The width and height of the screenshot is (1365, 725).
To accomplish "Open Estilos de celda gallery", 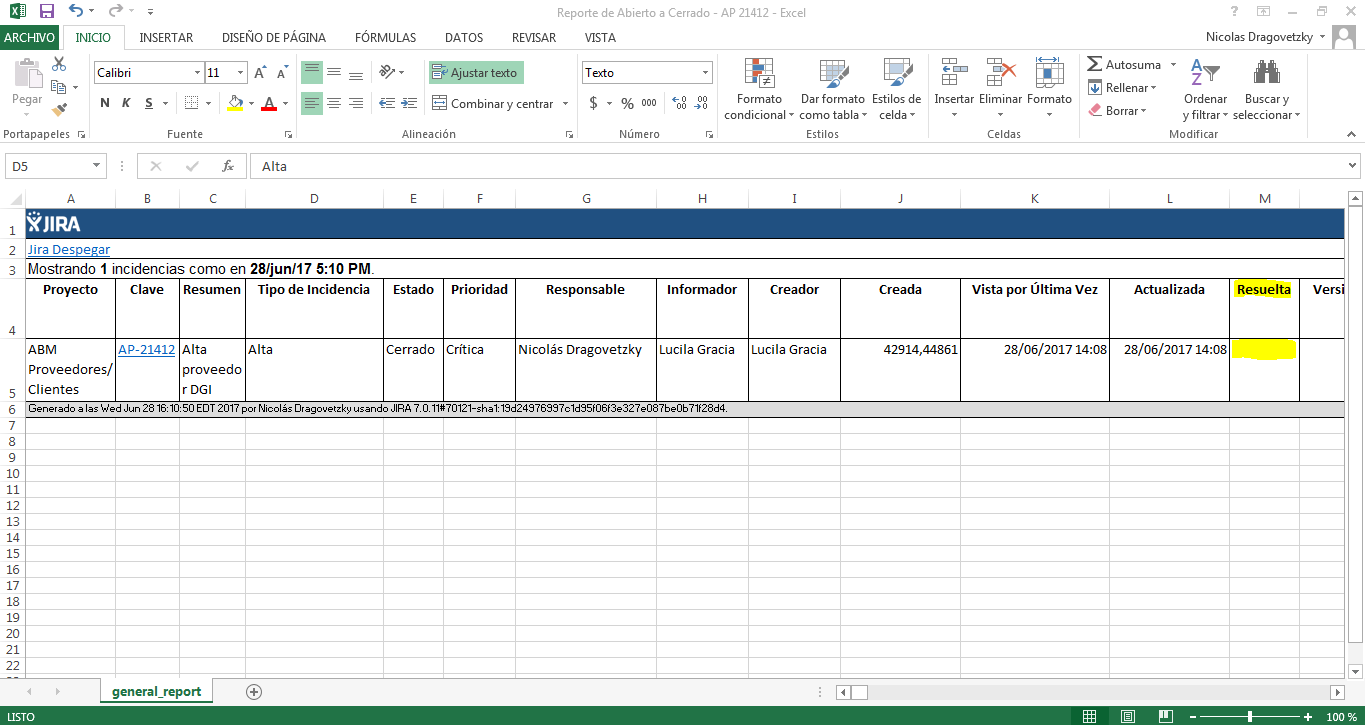I will click(x=896, y=90).
